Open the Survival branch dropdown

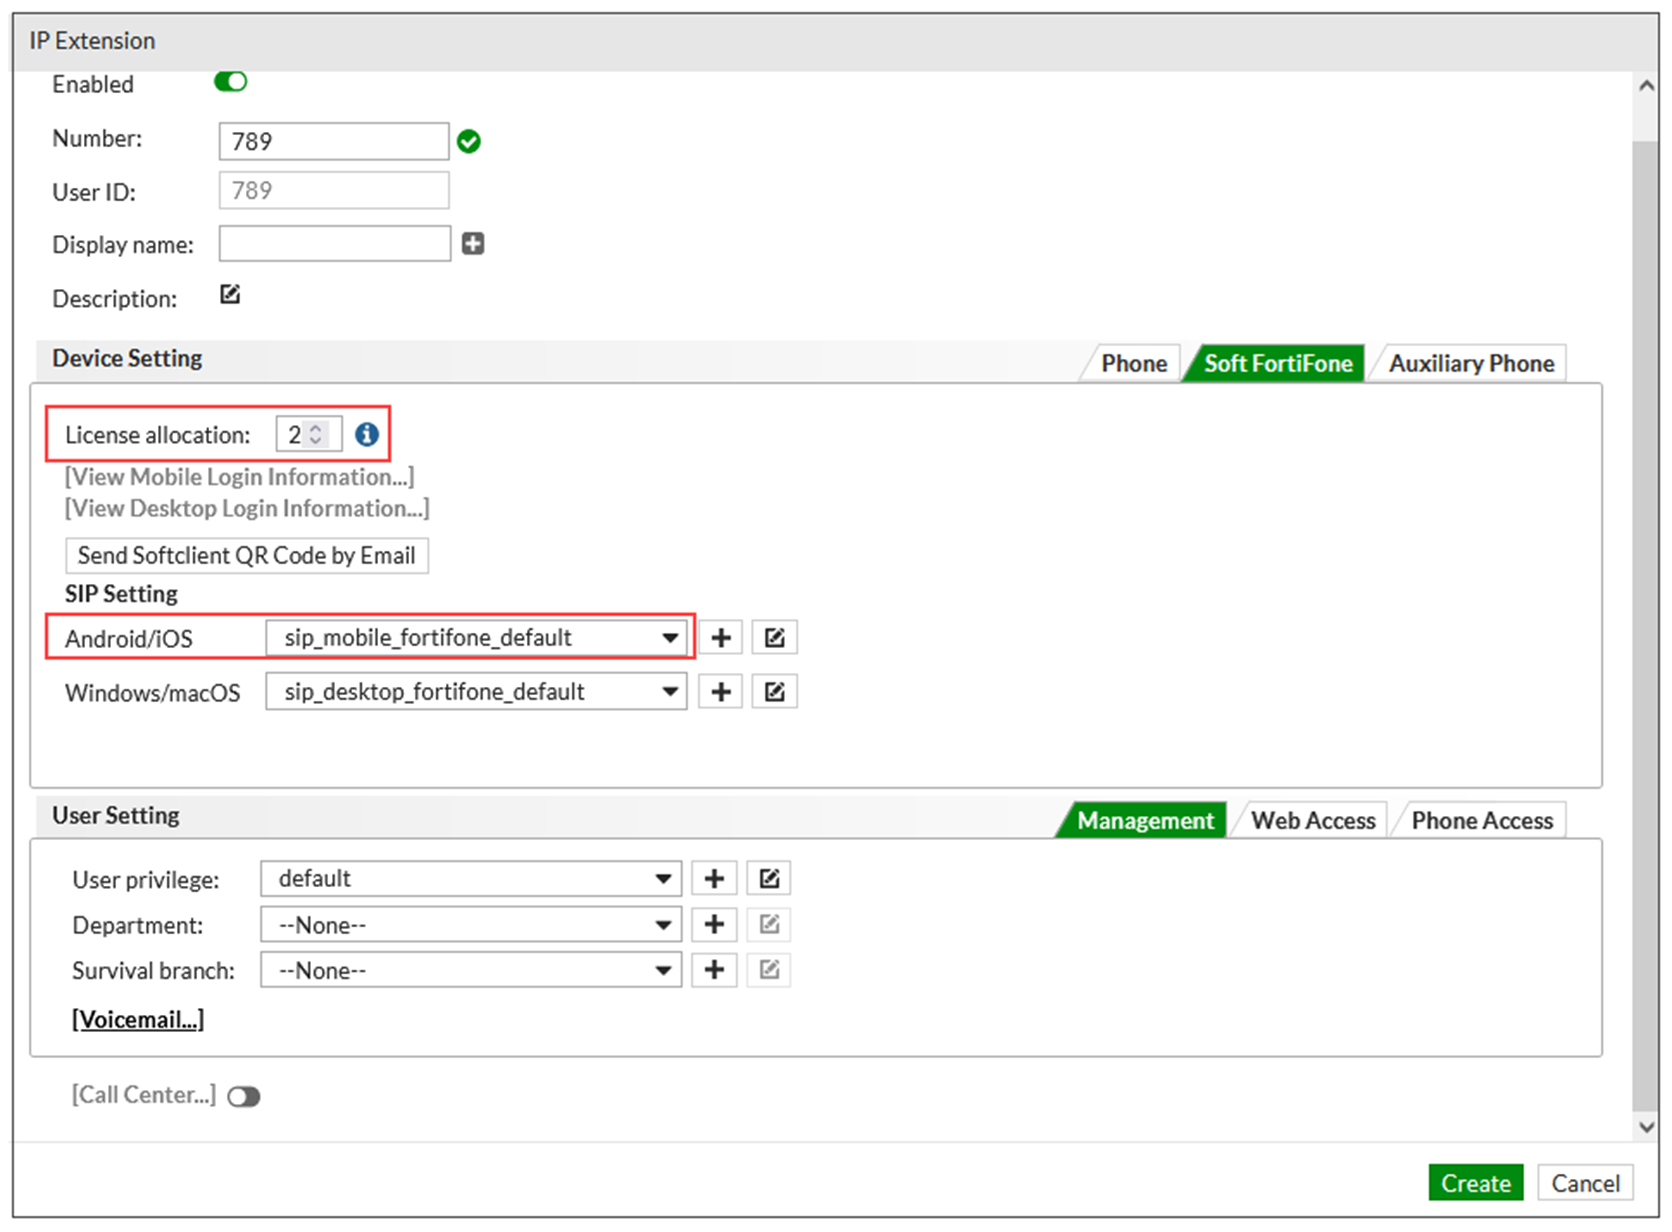point(662,970)
